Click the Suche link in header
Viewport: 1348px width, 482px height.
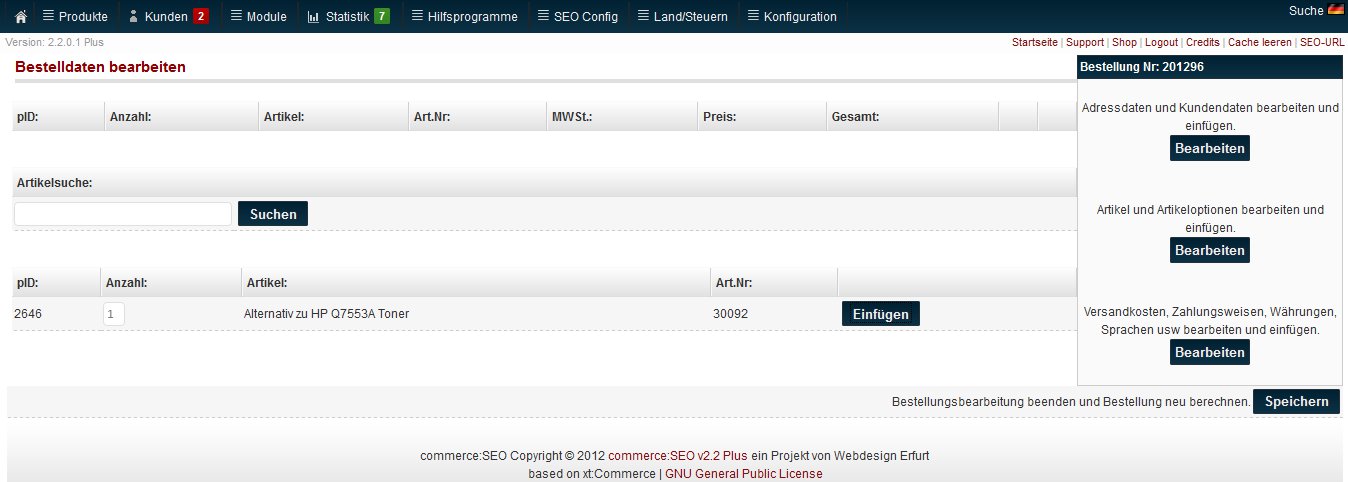[x=1306, y=10]
